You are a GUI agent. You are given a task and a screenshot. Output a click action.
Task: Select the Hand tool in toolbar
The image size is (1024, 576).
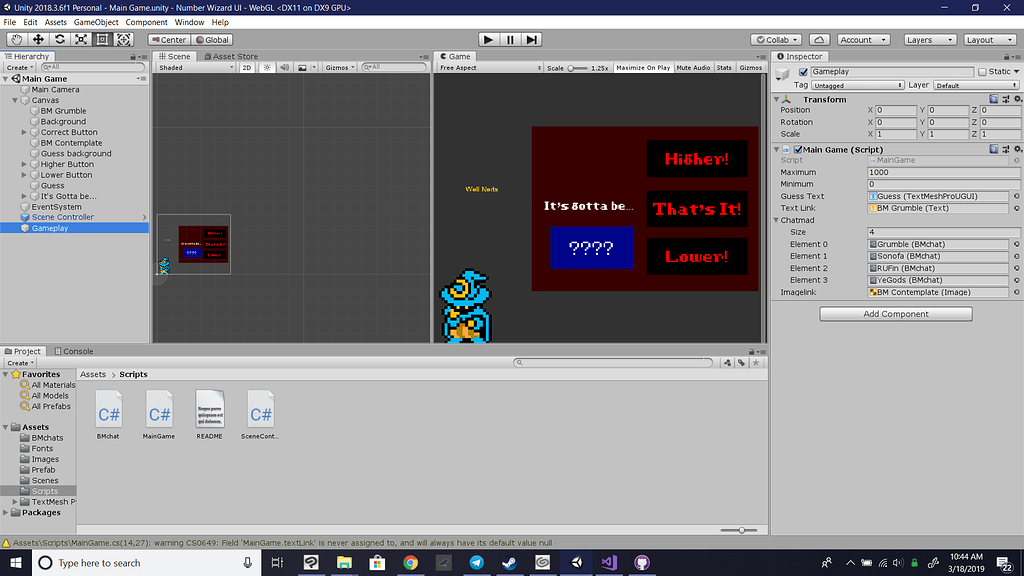pos(16,39)
